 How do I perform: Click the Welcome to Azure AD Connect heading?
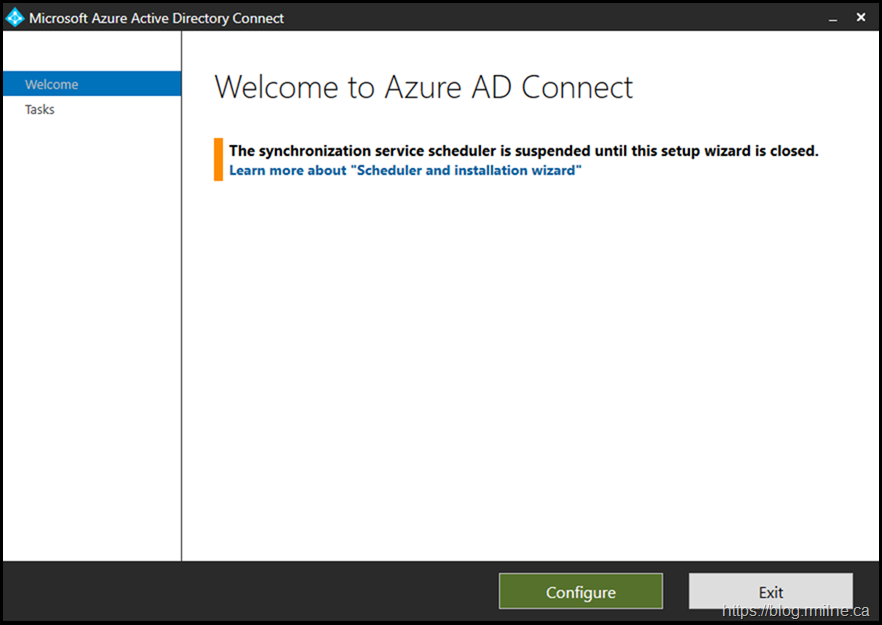423,88
